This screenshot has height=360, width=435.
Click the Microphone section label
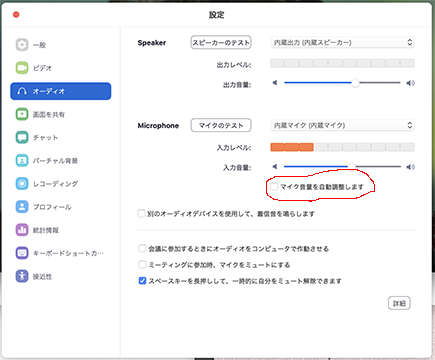pyautogui.click(x=158, y=126)
